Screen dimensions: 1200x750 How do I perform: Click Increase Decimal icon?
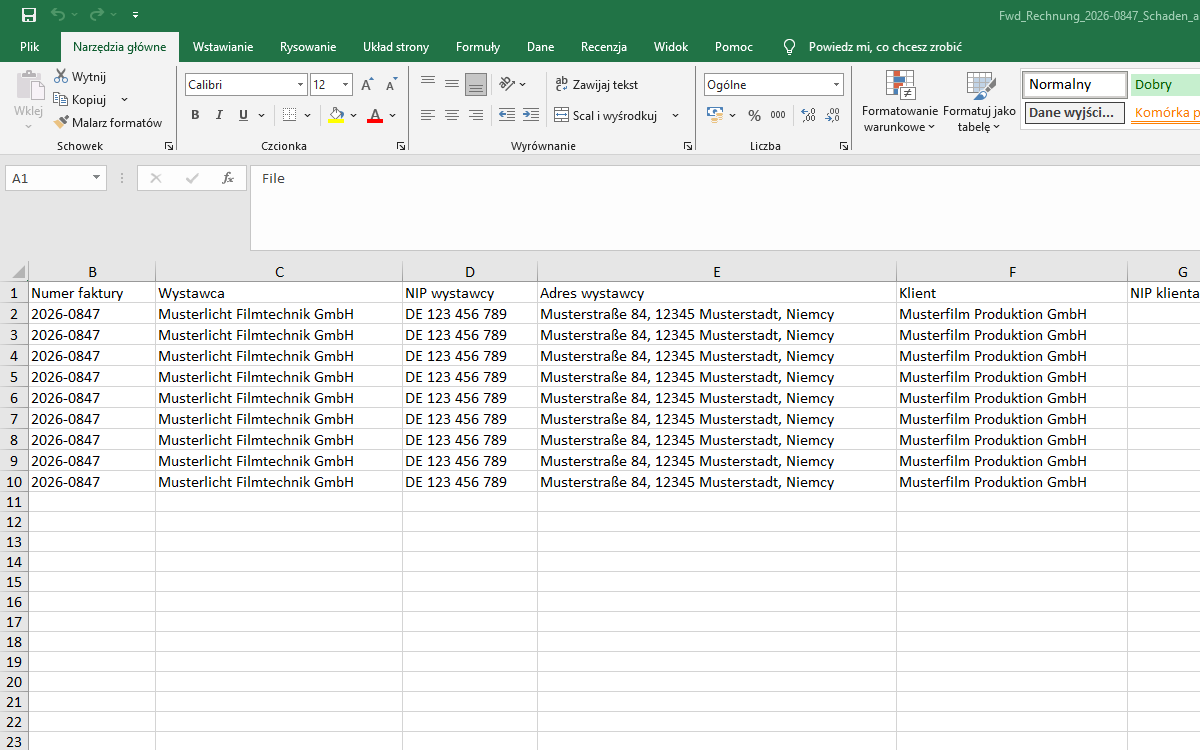click(x=809, y=115)
